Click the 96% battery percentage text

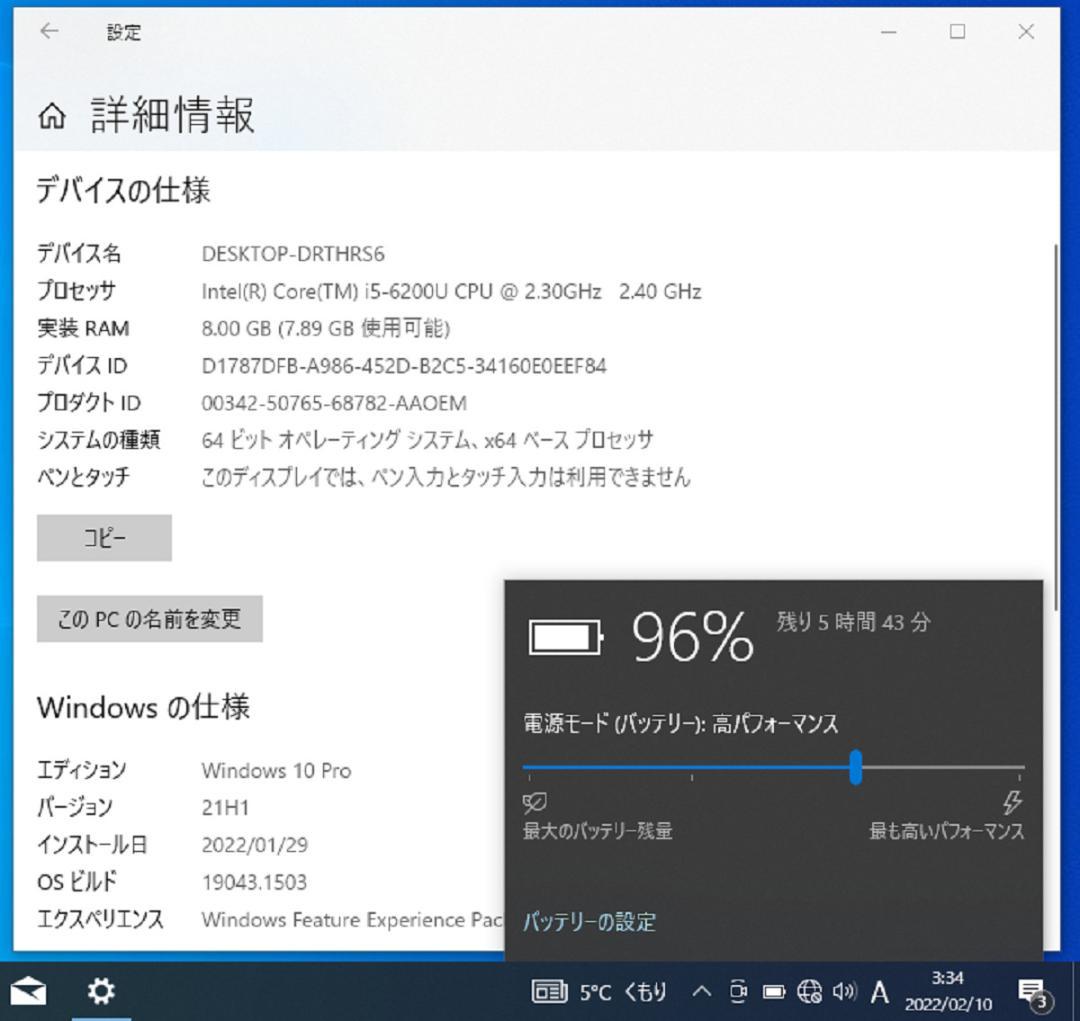[692, 637]
